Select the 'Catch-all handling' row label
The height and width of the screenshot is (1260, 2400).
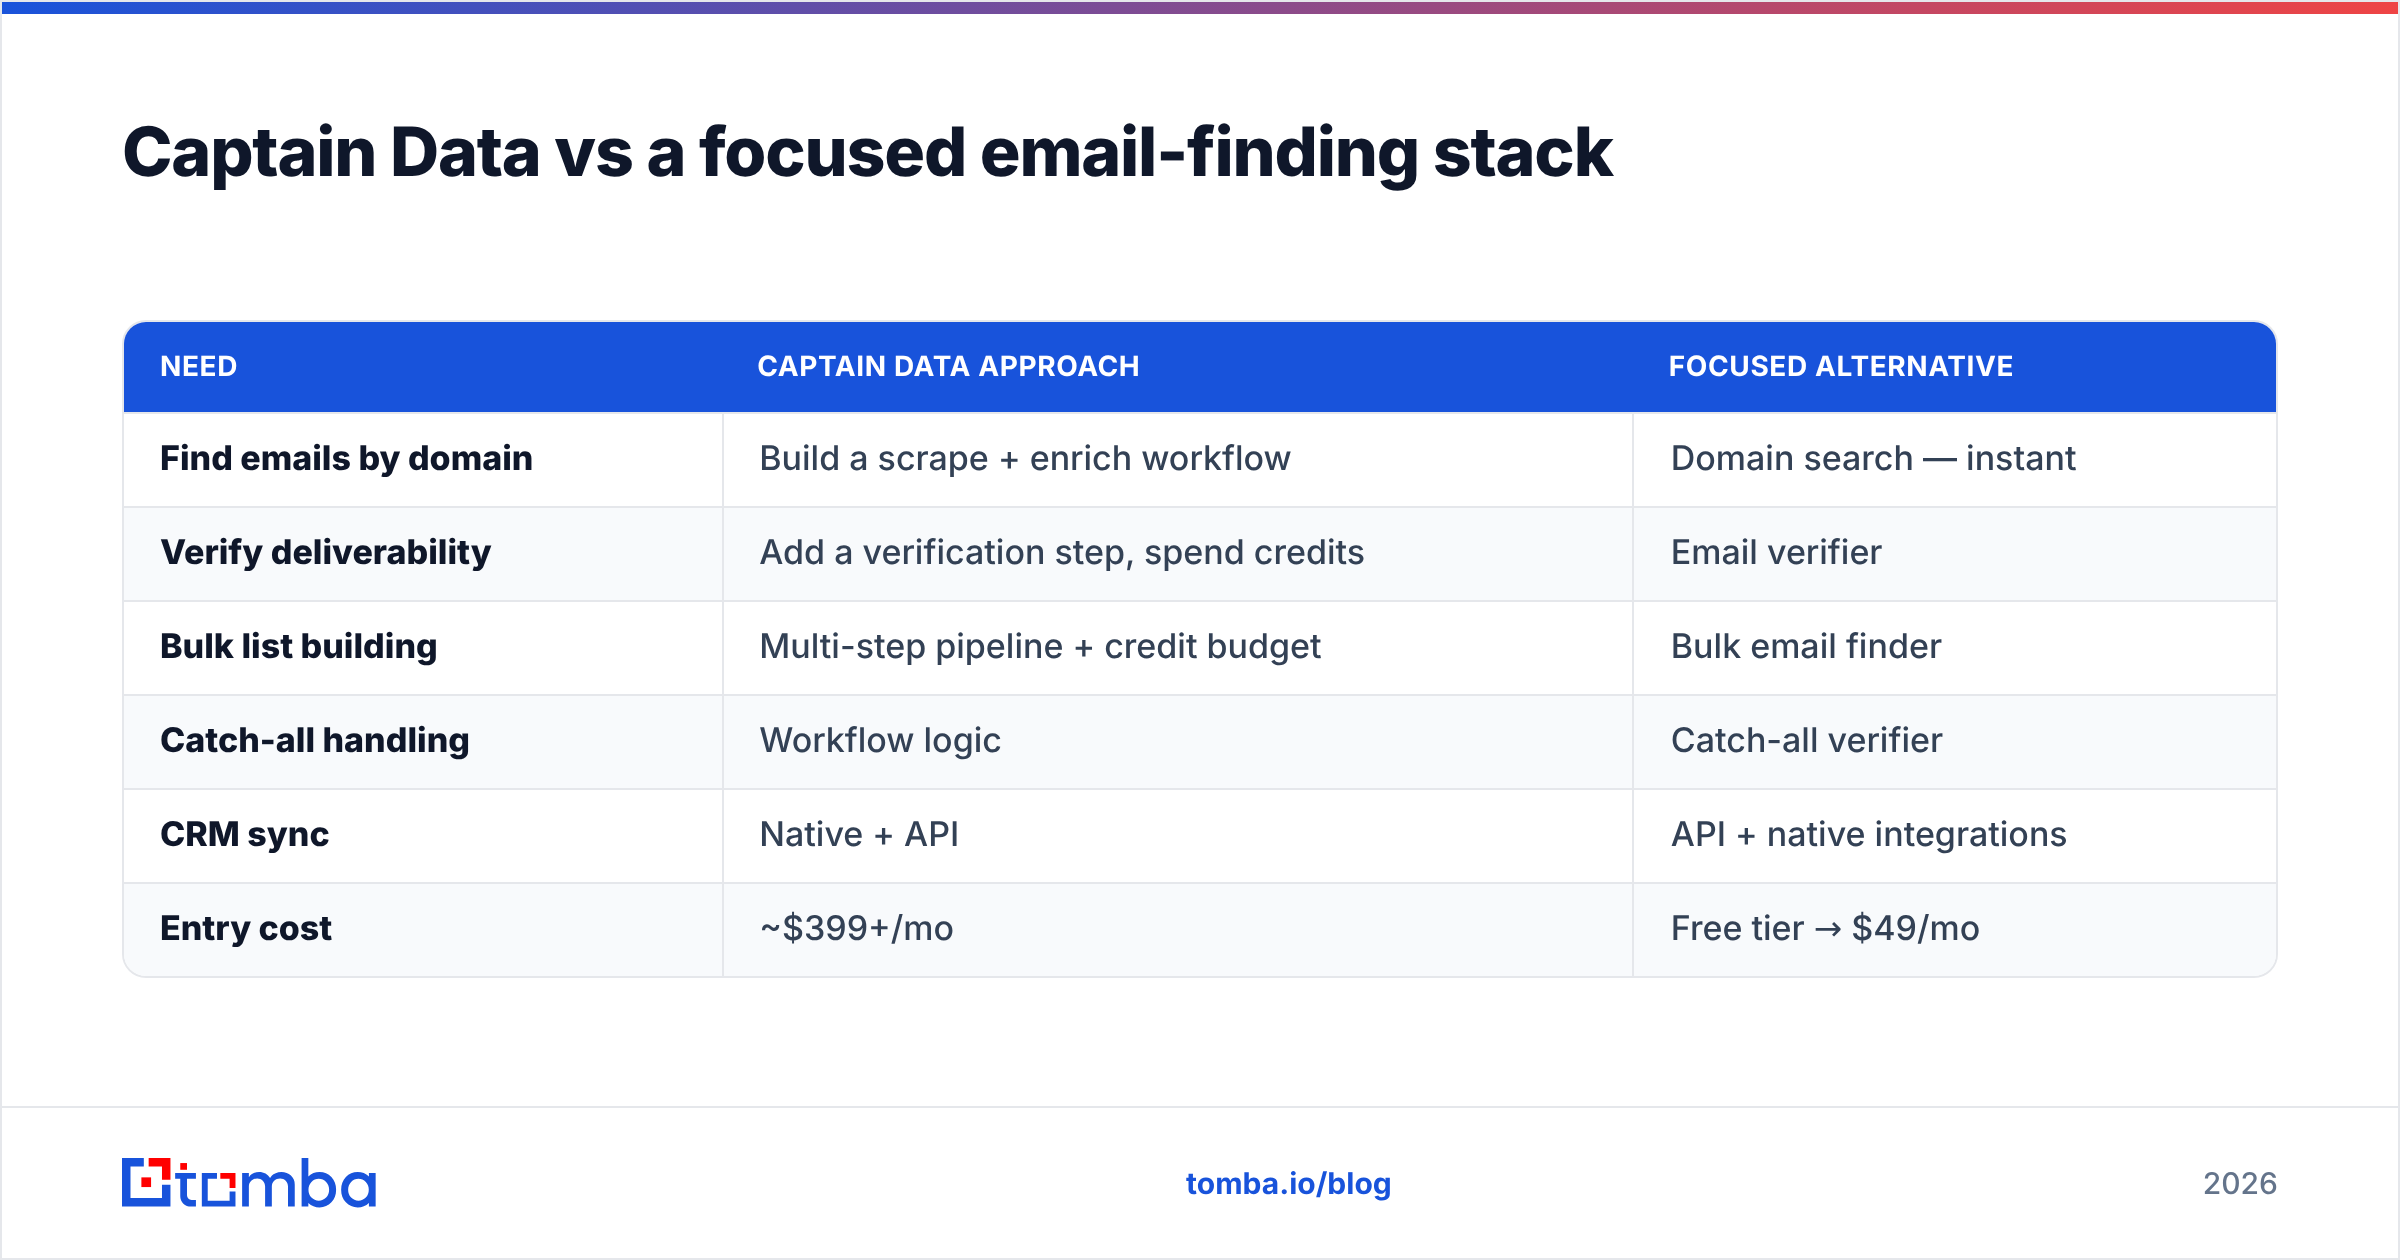tap(315, 740)
